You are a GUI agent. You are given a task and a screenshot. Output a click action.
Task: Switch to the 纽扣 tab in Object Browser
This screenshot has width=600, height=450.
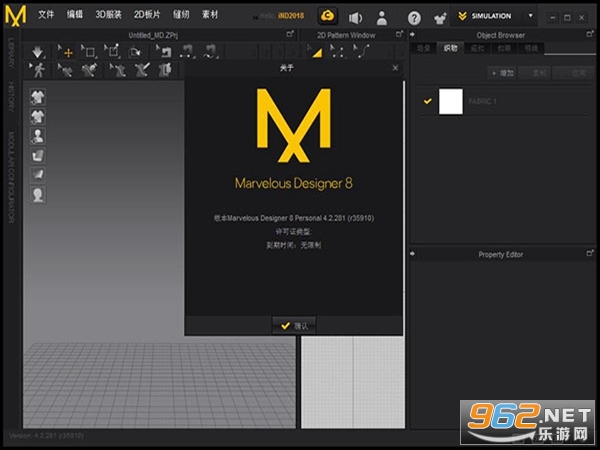(477, 48)
